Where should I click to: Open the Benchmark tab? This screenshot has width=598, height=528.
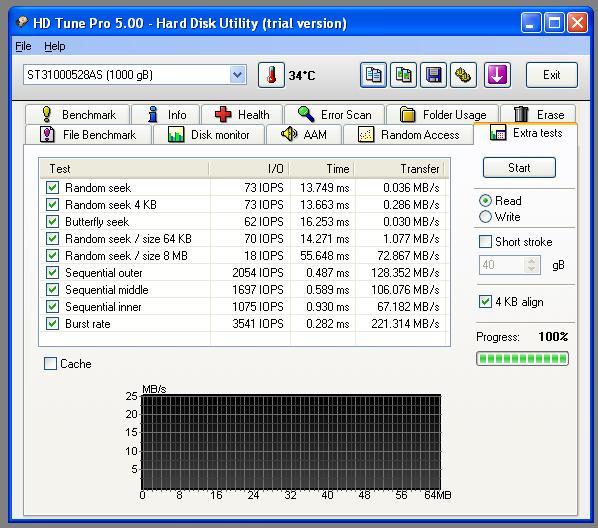(77, 114)
